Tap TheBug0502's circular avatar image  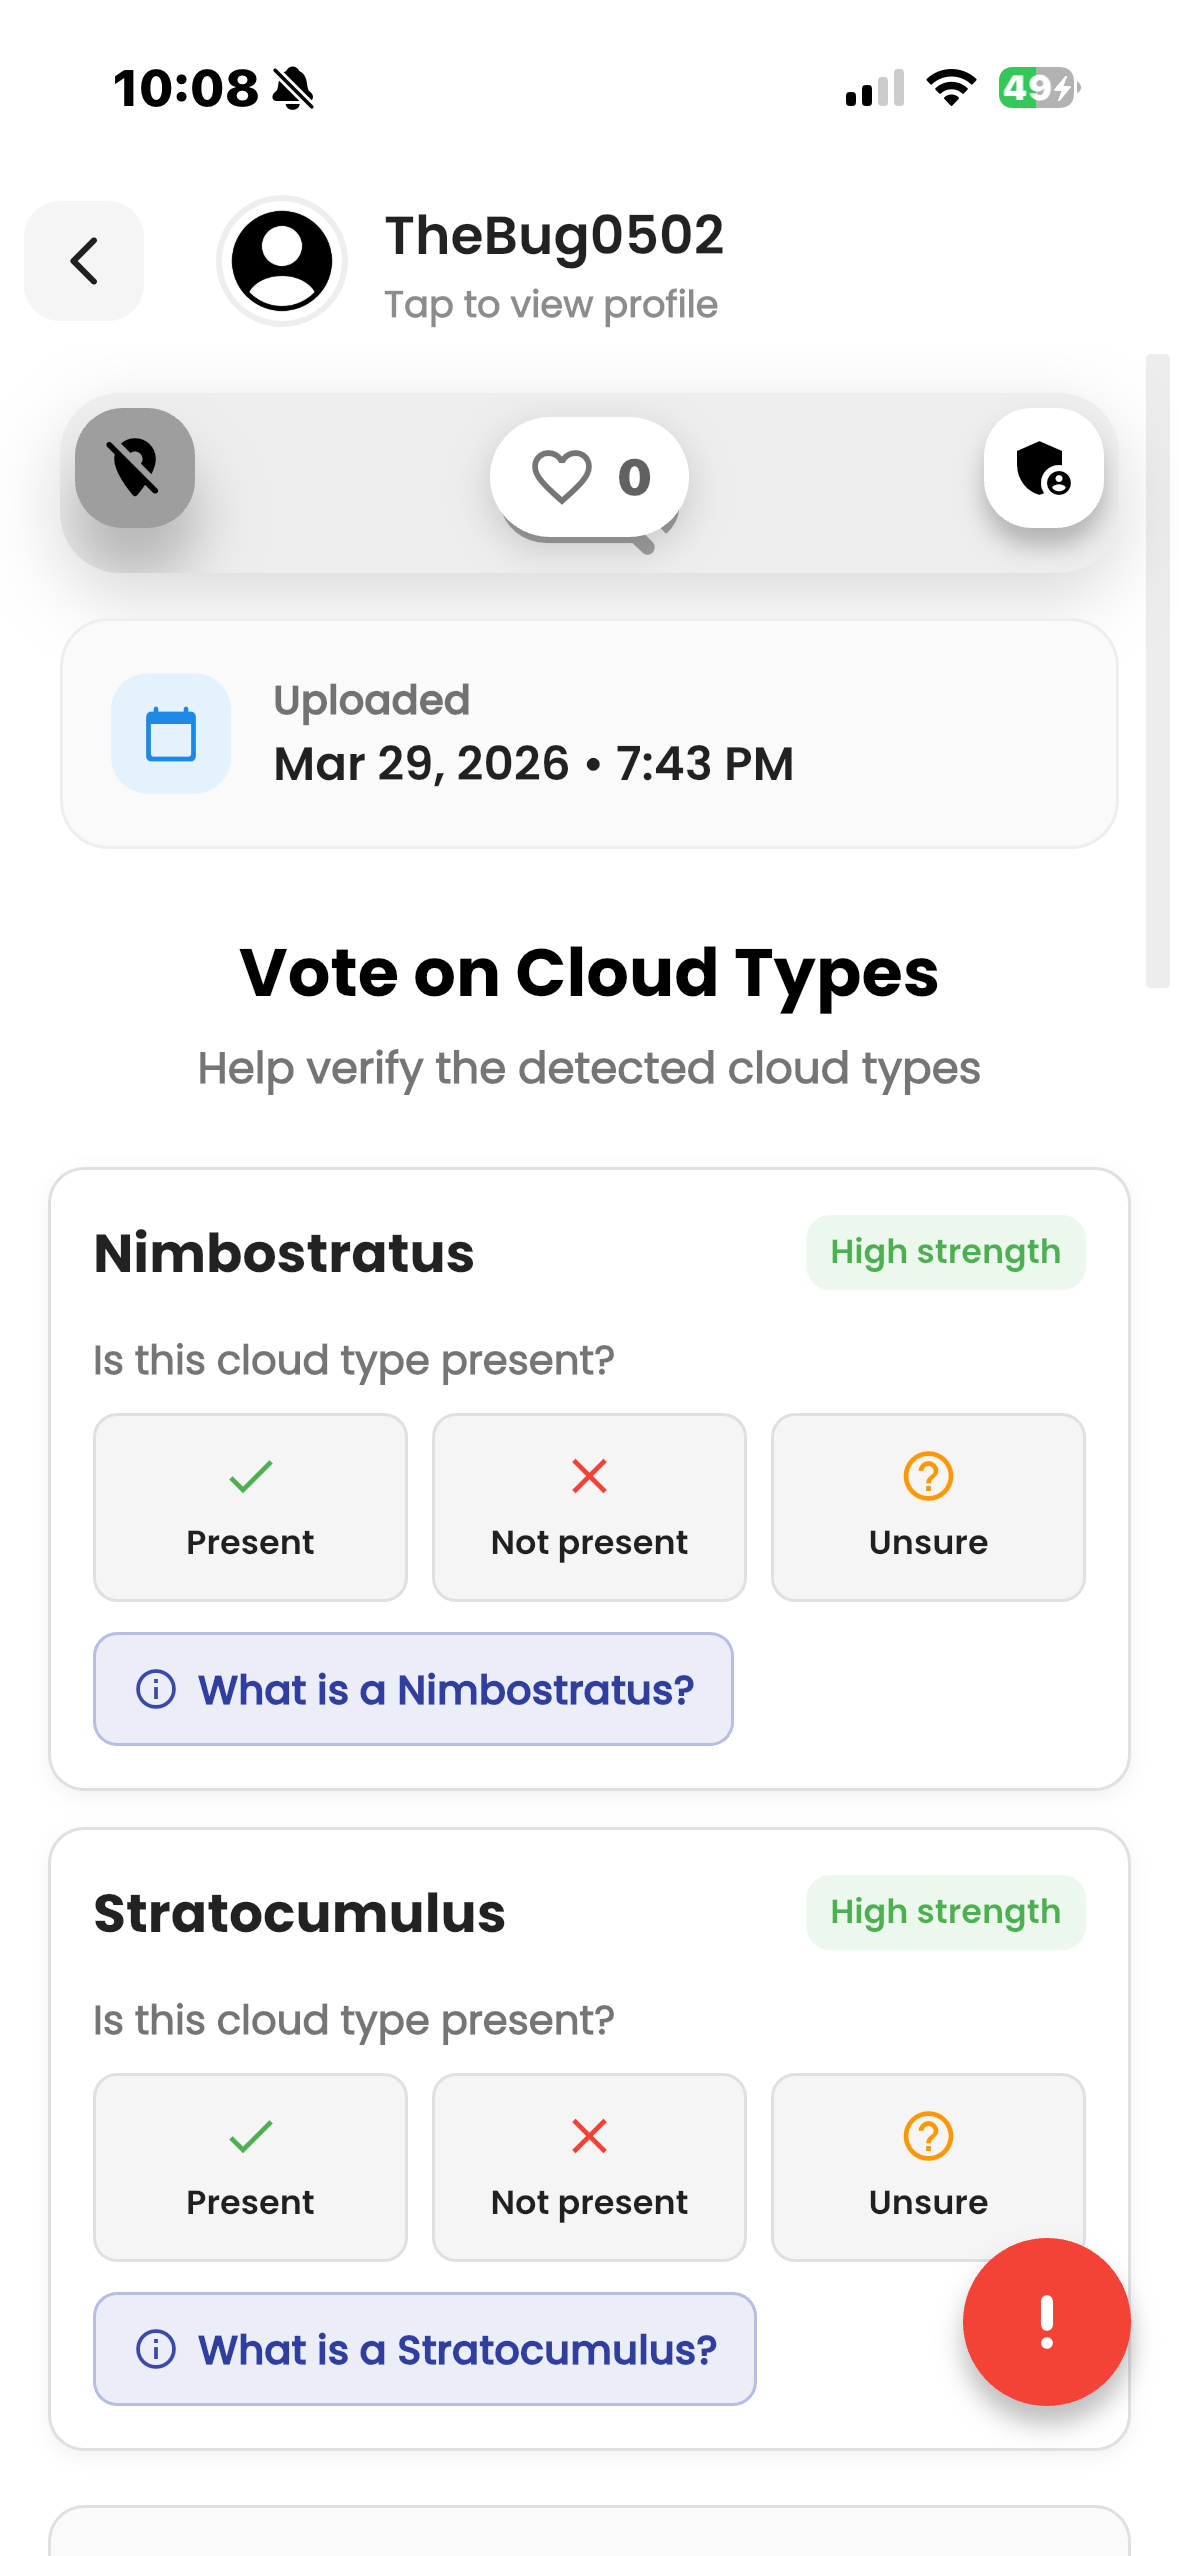[x=281, y=261]
